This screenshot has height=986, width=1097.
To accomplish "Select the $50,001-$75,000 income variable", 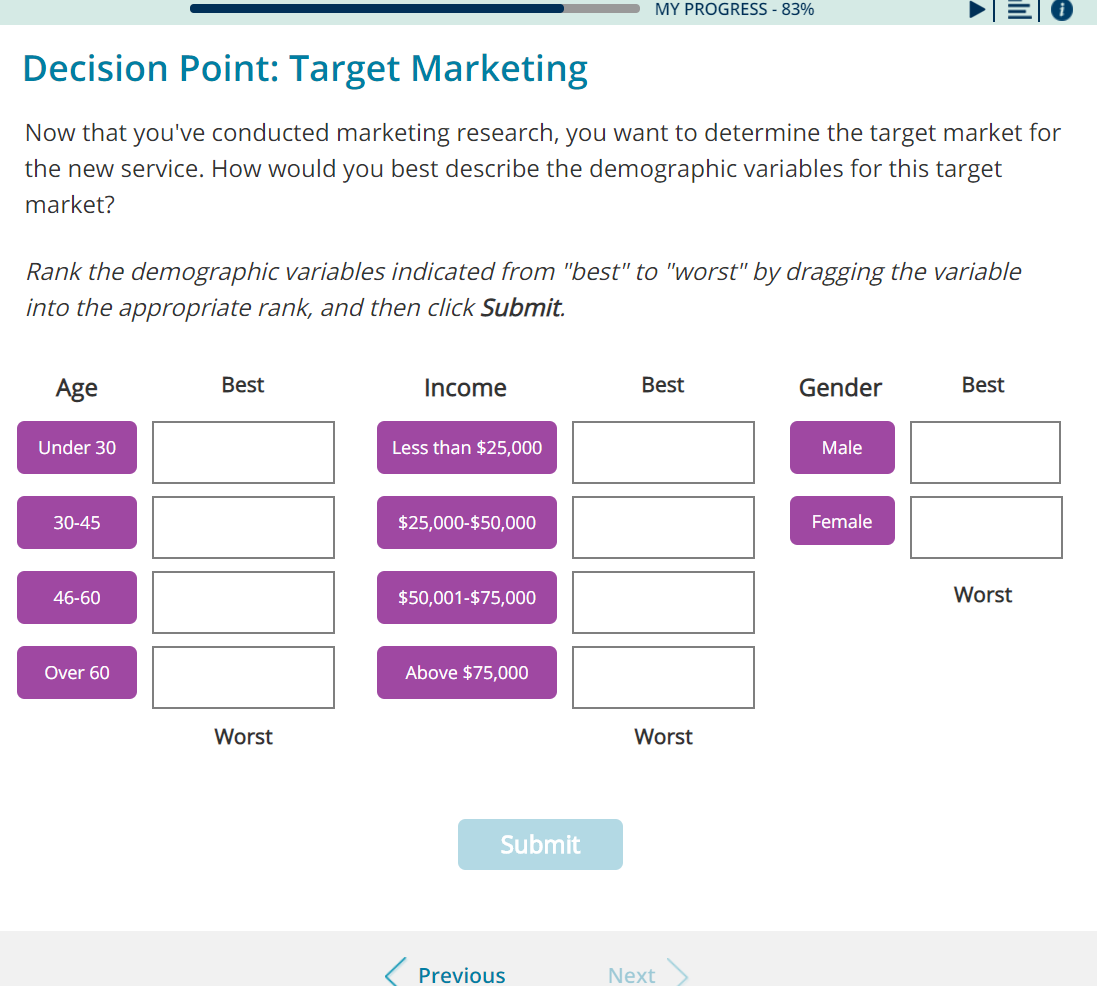I will tap(466, 597).
